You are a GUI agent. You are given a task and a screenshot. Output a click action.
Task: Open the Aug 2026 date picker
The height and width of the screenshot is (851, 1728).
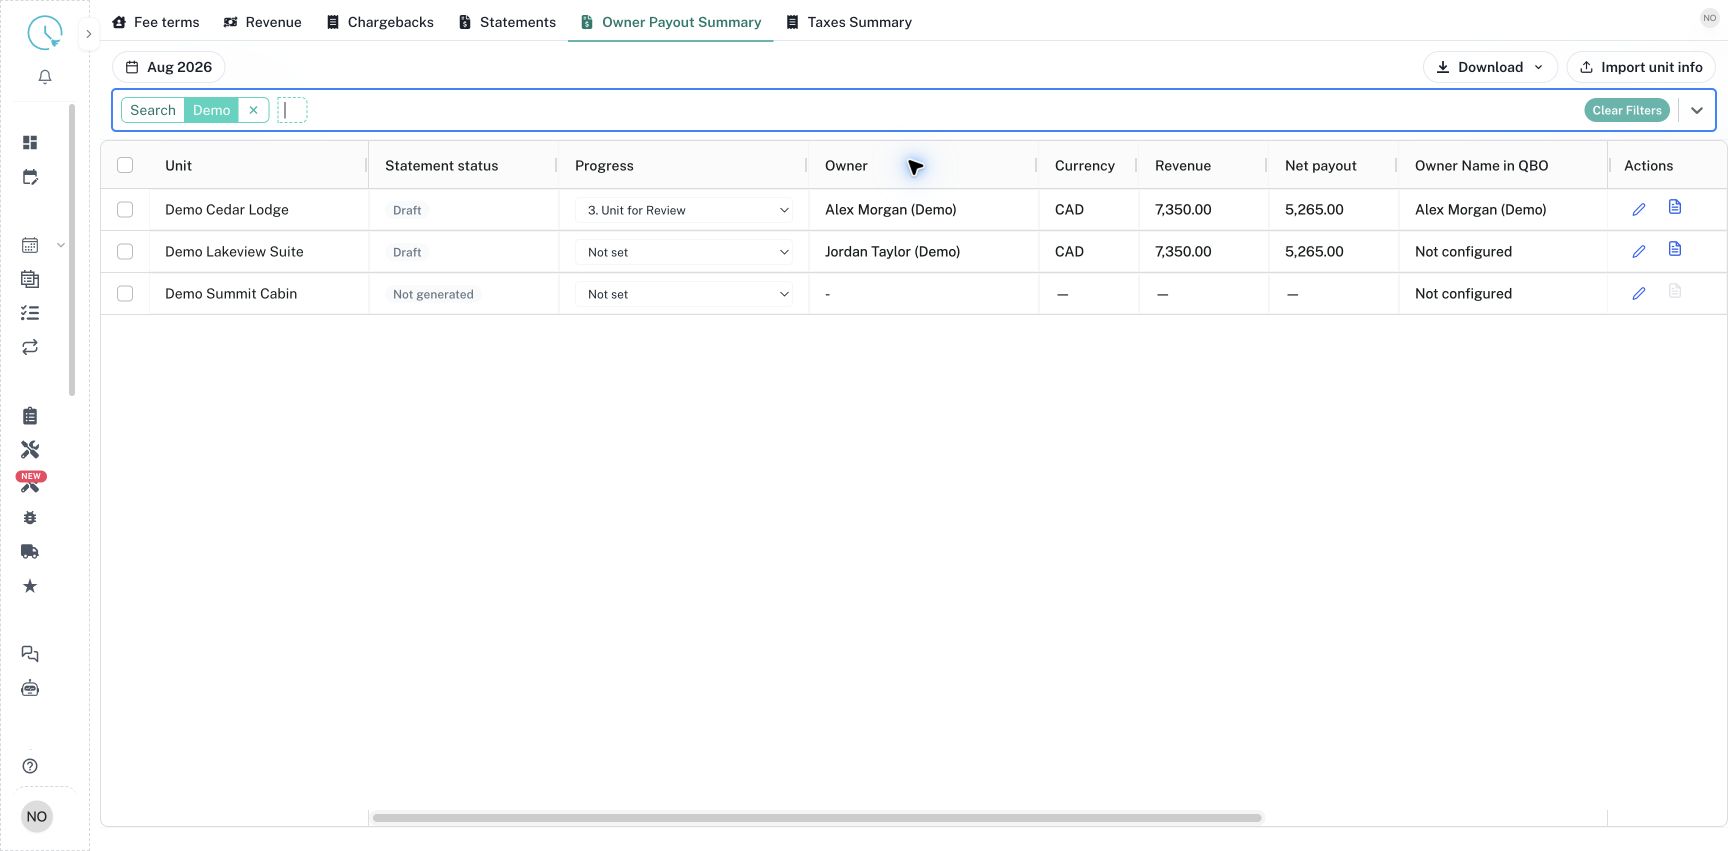(169, 67)
